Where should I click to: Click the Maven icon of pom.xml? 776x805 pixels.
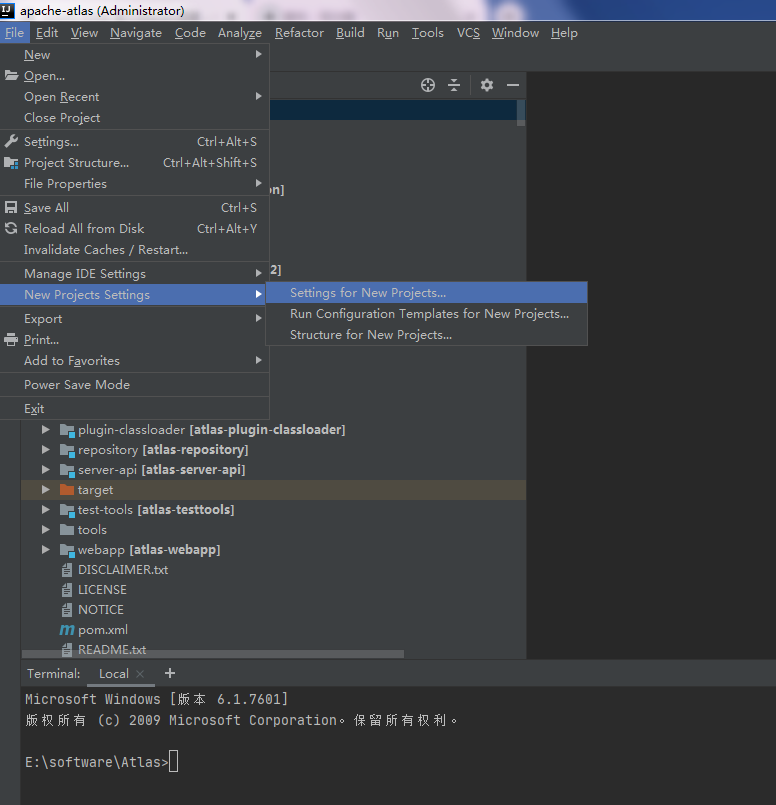click(67, 630)
